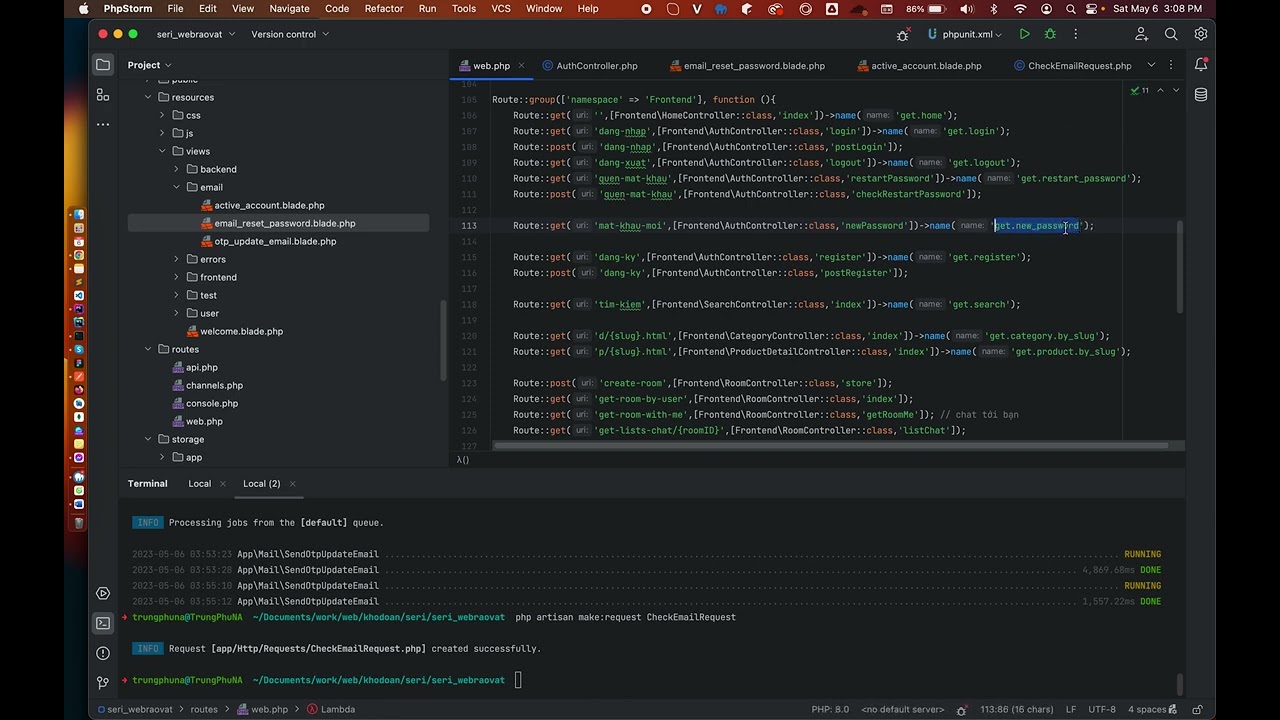Open the Project tool window icon
The height and width of the screenshot is (720, 1280).
pyautogui.click(x=103, y=65)
